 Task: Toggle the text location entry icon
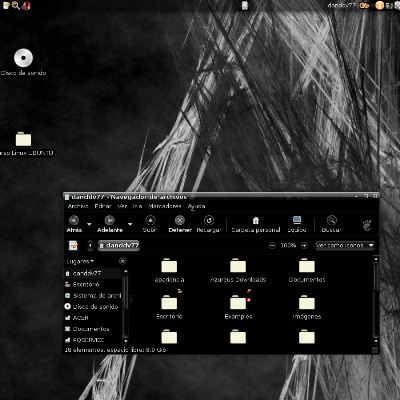point(73,246)
